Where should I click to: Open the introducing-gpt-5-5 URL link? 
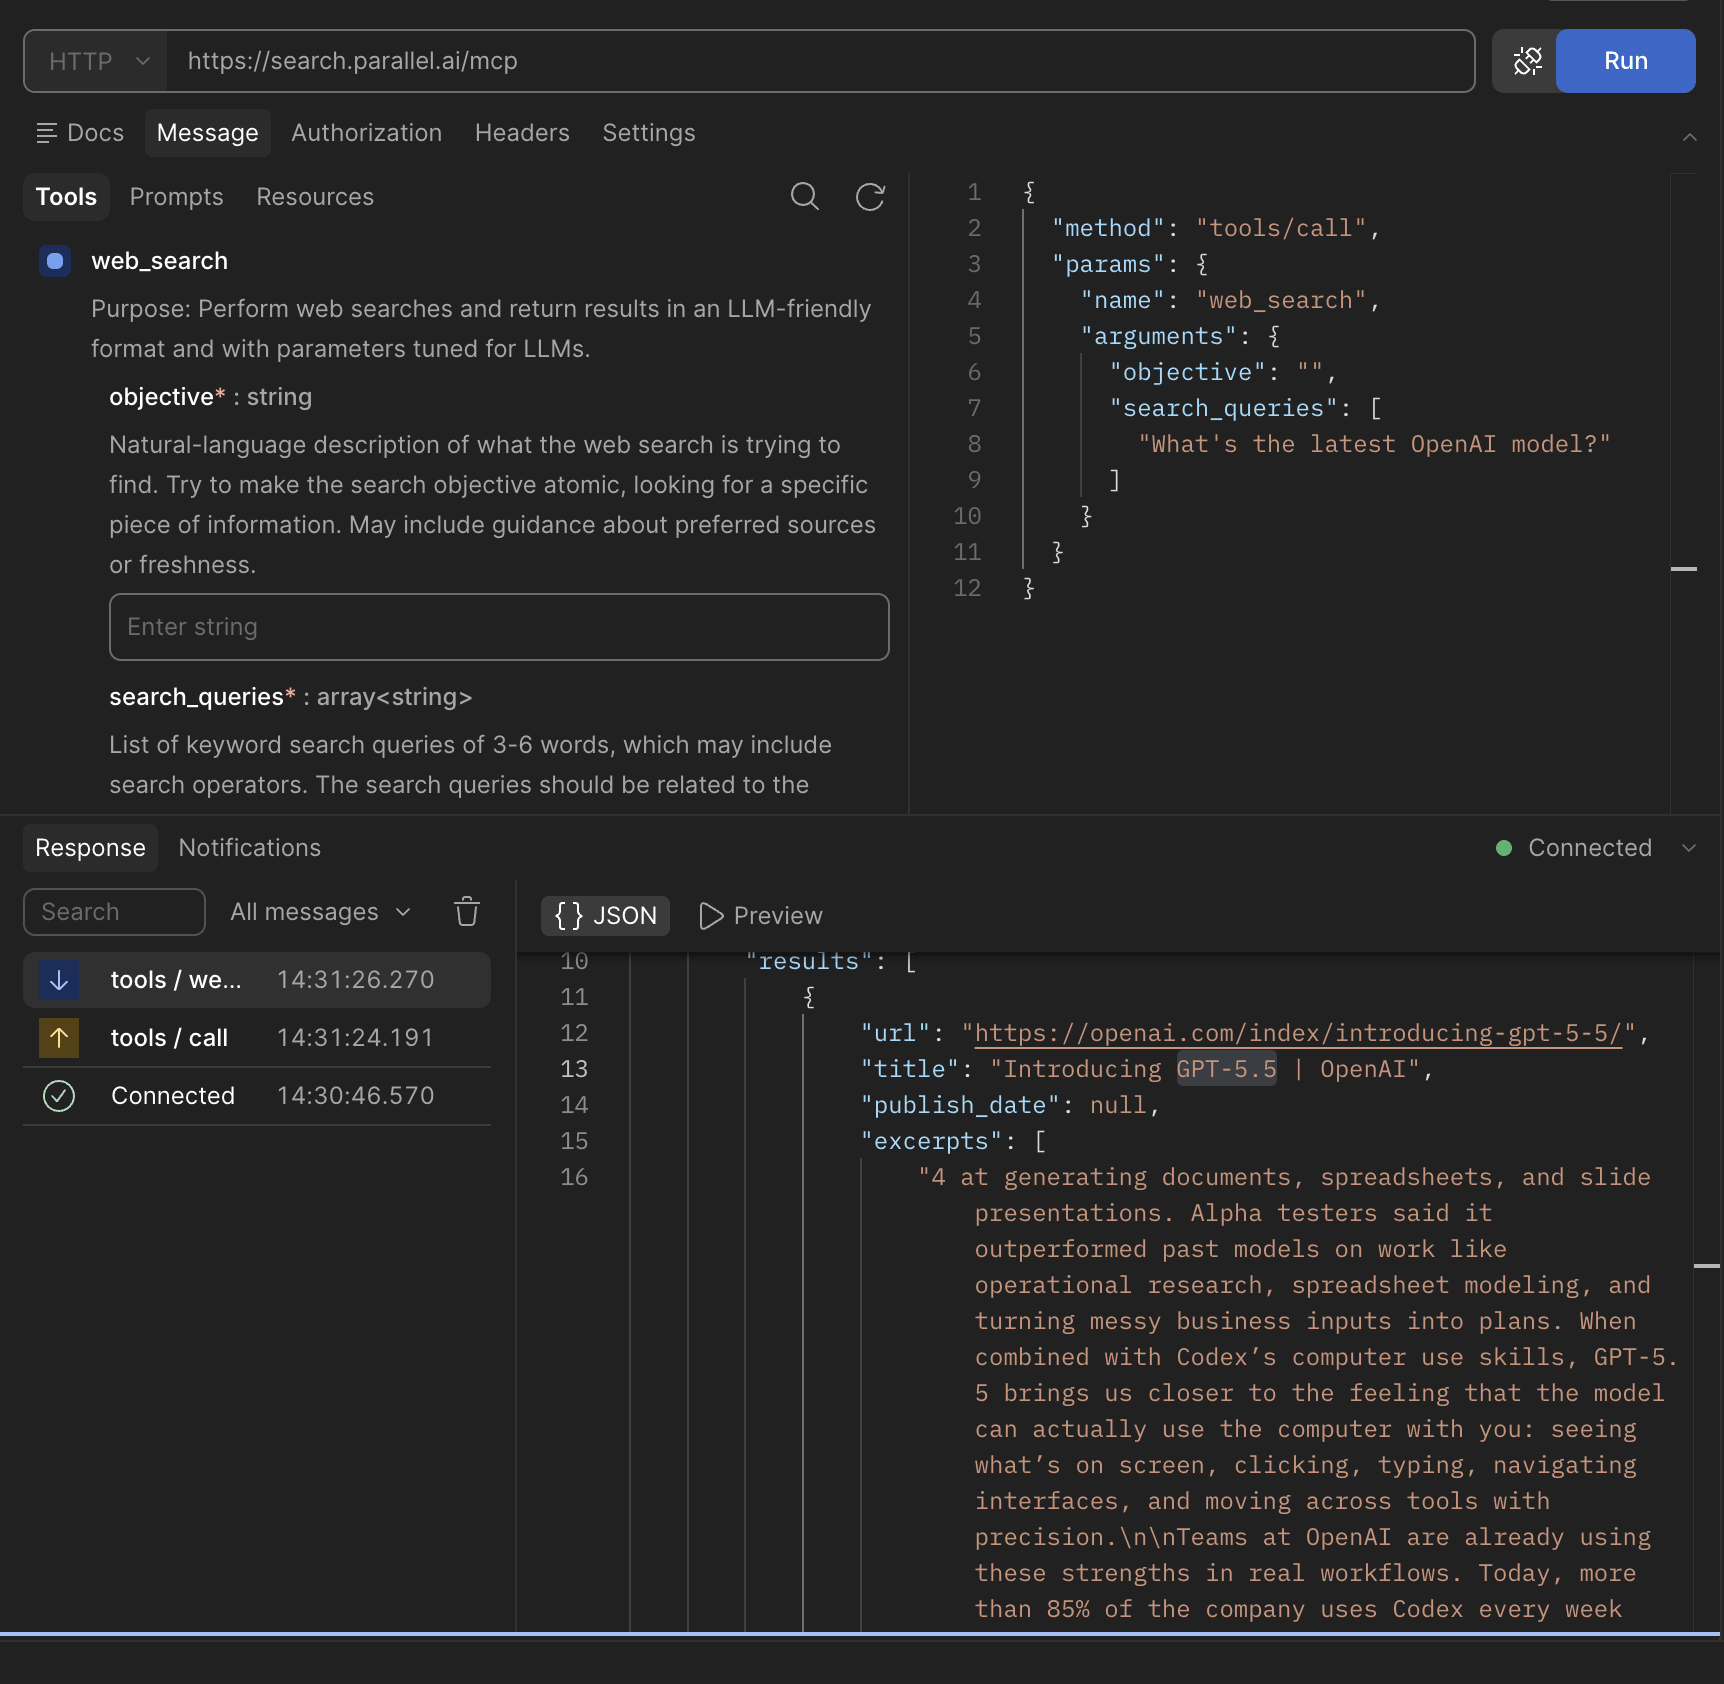pyautogui.click(x=1297, y=1033)
